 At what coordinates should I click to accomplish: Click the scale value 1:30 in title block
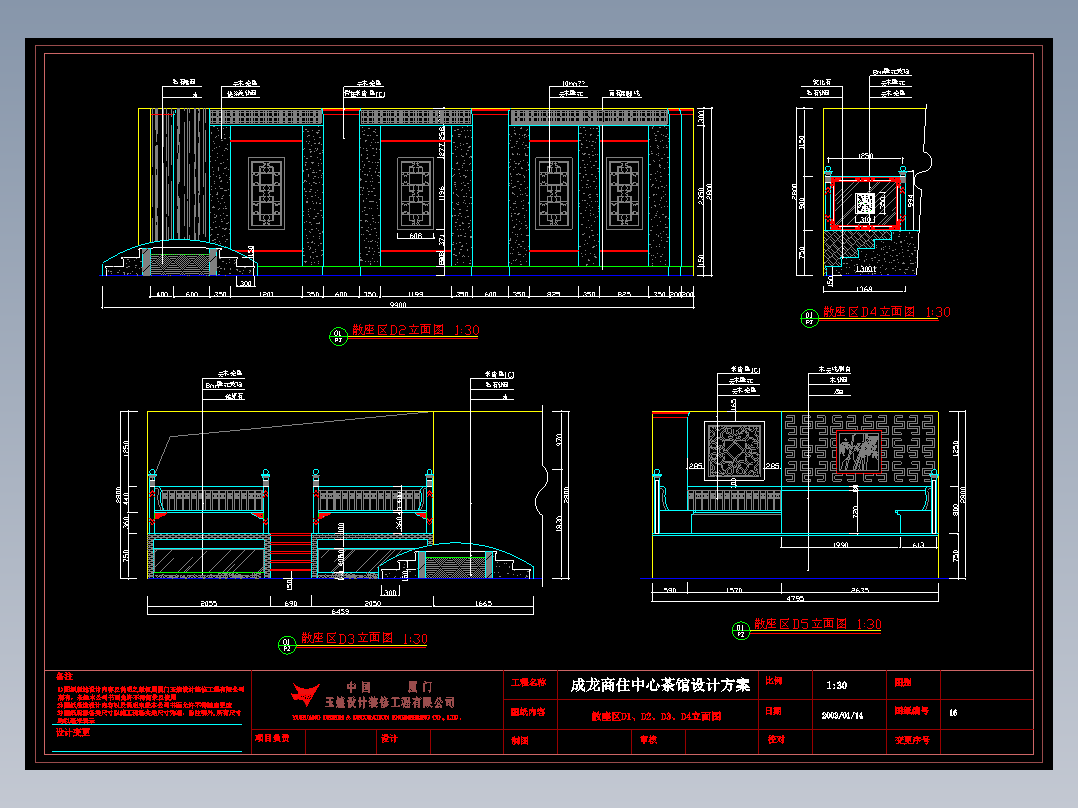tap(837, 685)
